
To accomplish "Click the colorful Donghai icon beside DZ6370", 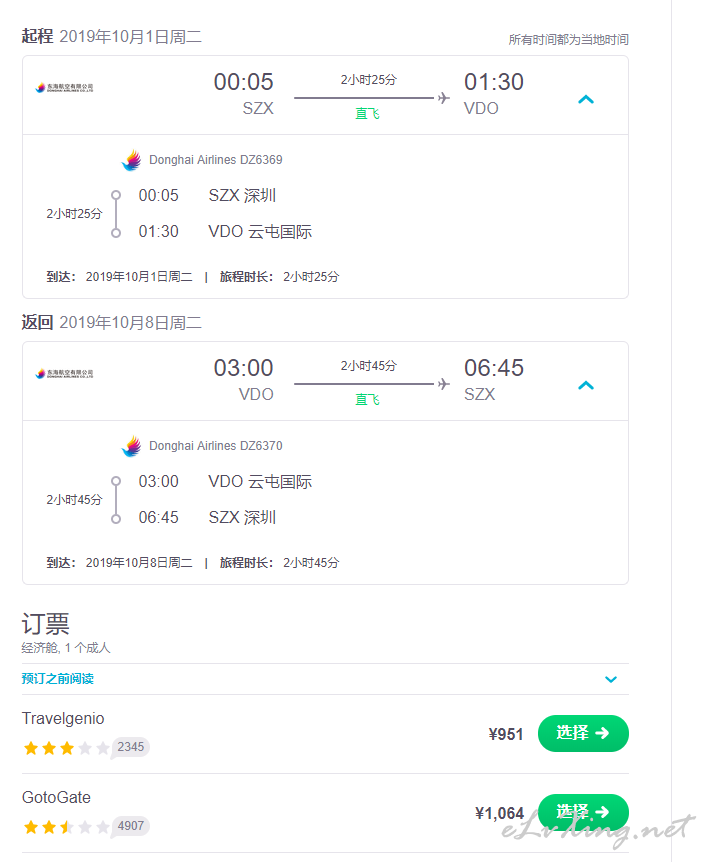I will coord(131,446).
